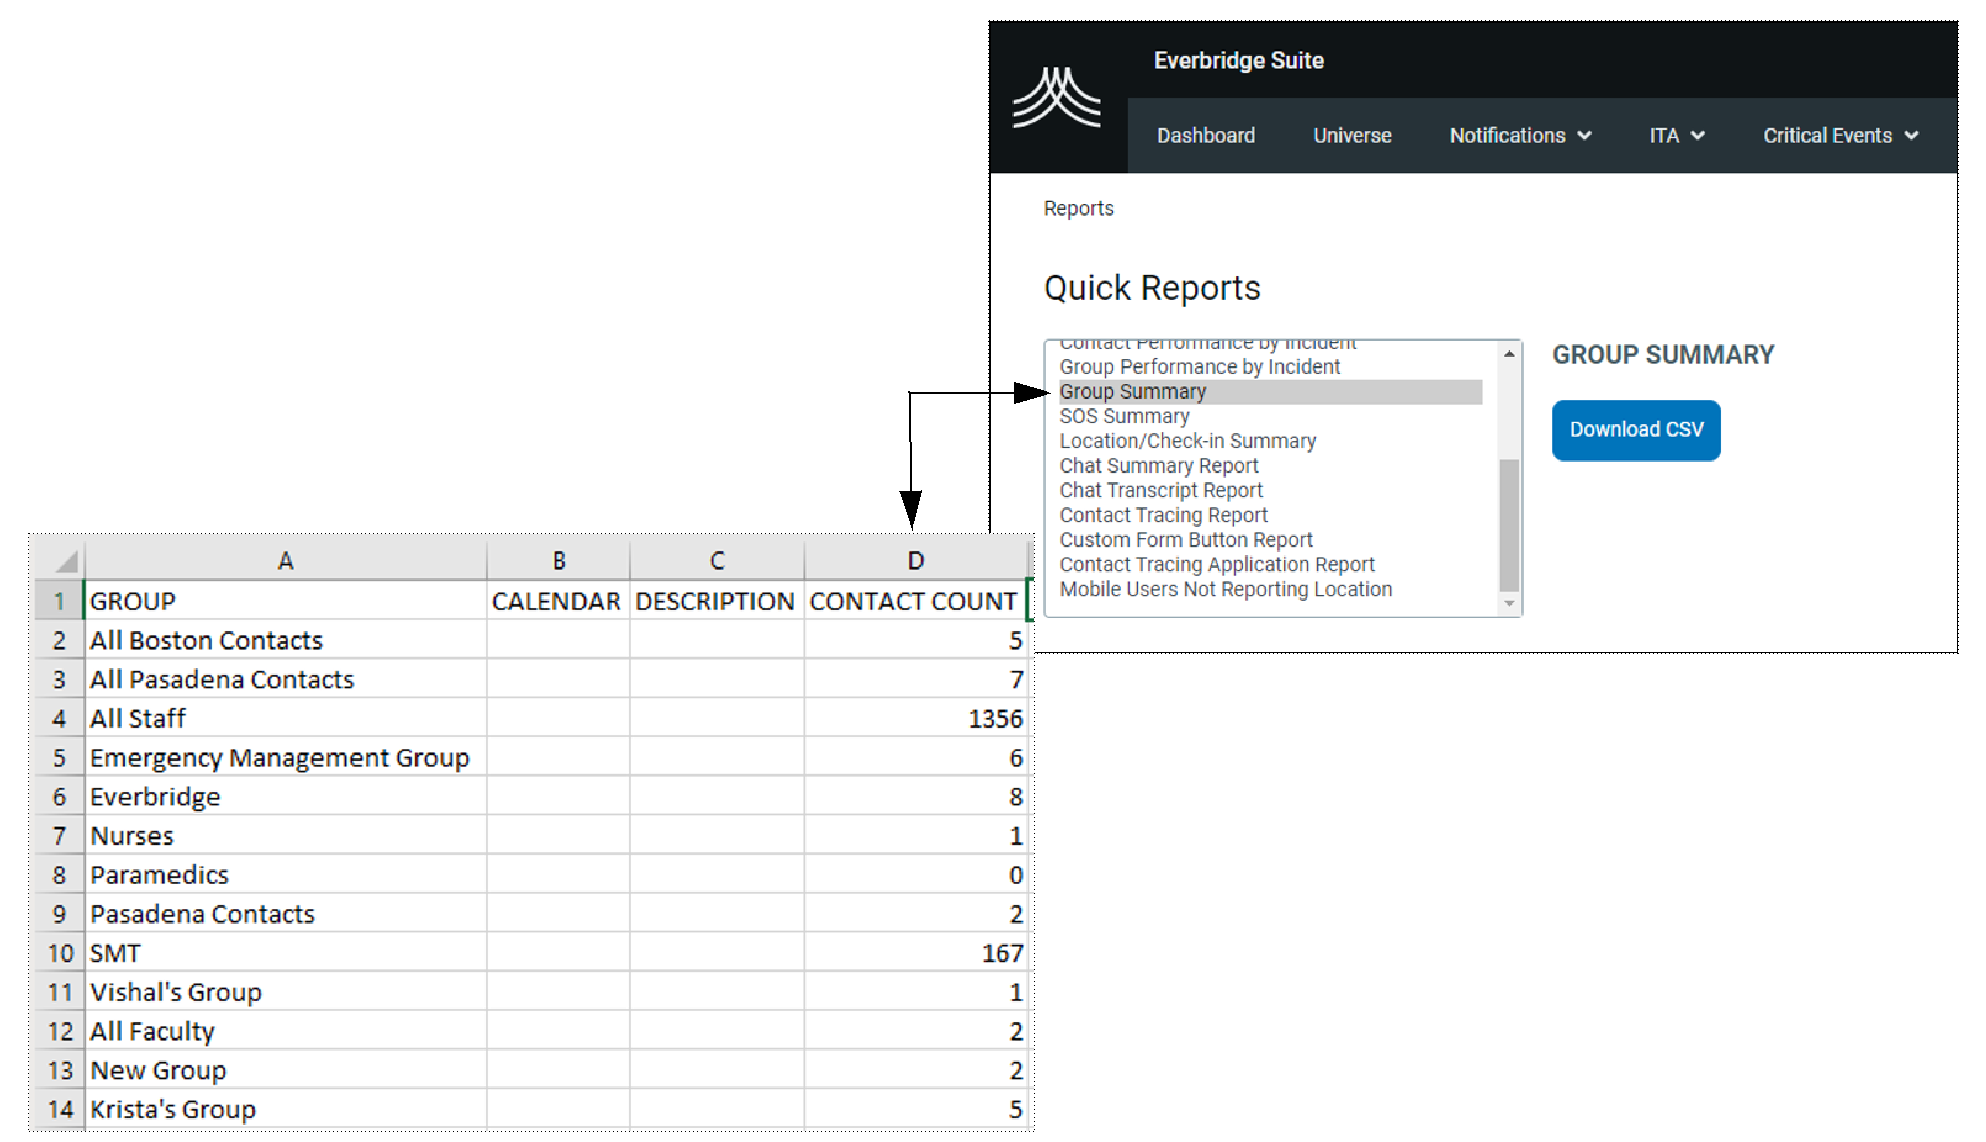This screenshot has width=1986, height=1142.
Task: Select row 4 header in spreadsheet
Action: pyautogui.click(x=59, y=718)
